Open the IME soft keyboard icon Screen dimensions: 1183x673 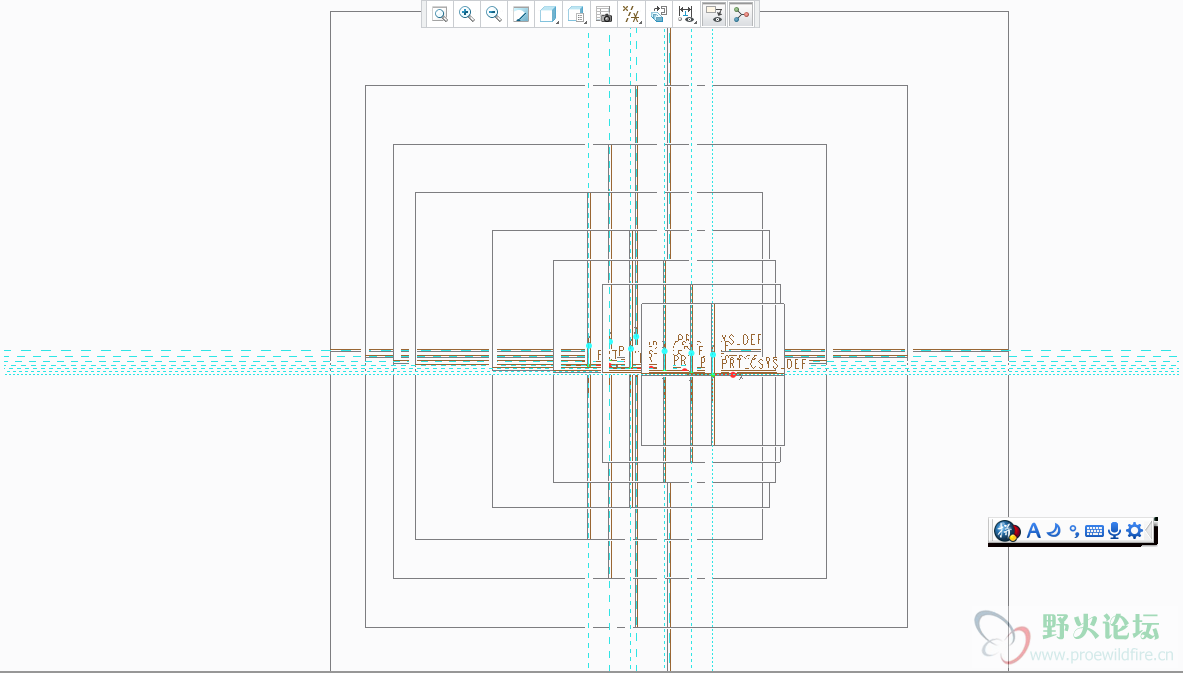coord(1094,531)
